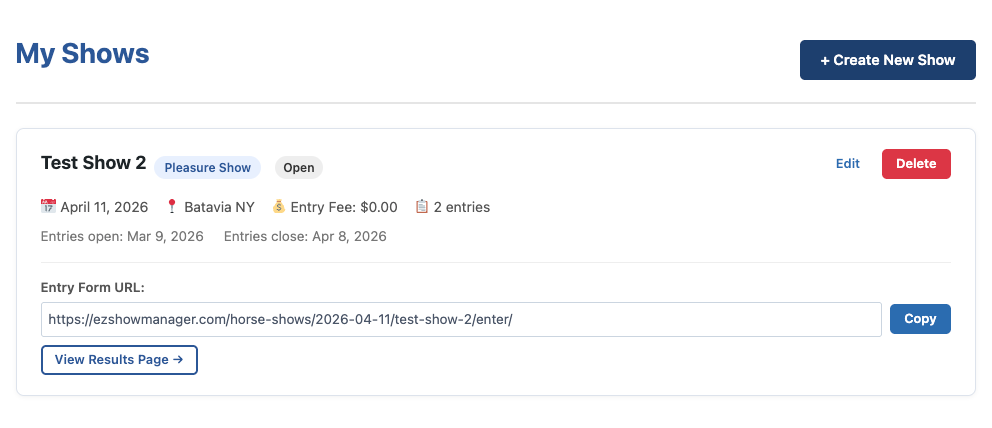The height and width of the screenshot is (428, 992).
Task: Select the Test Show 2 title
Action: point(93,163)
